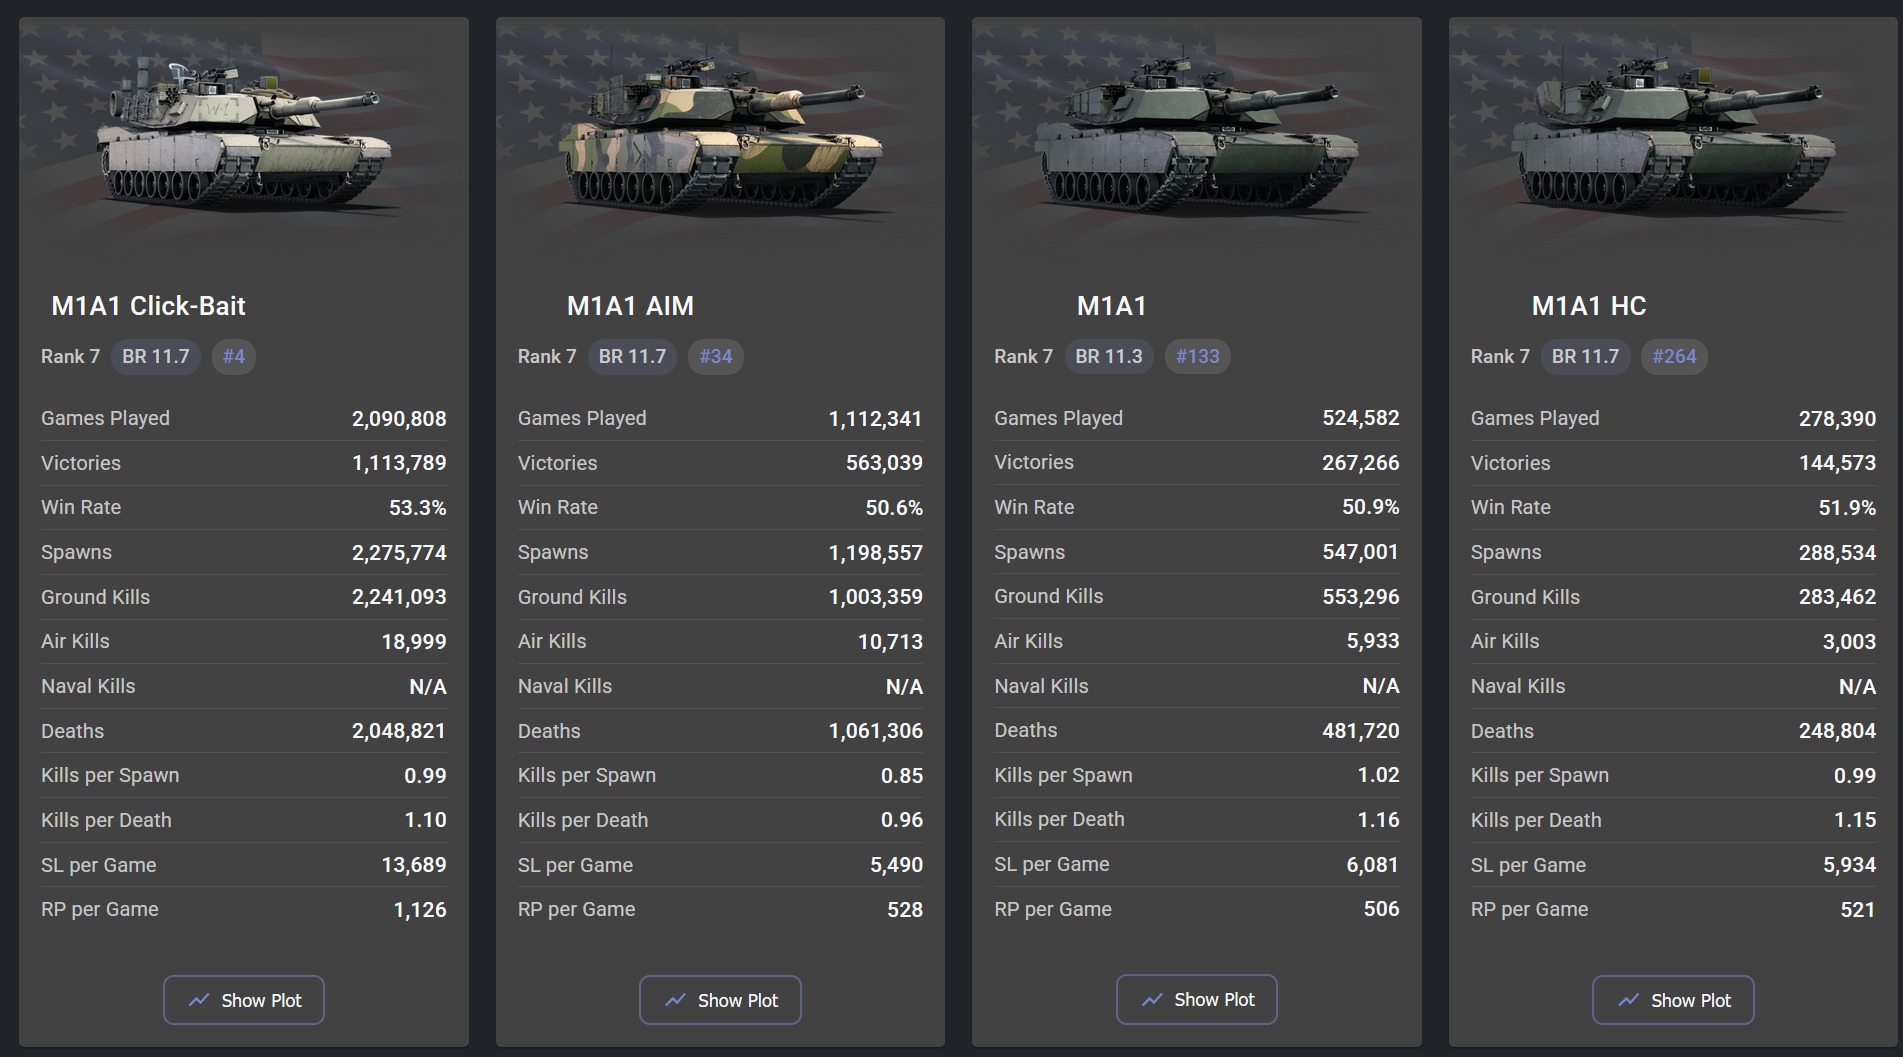Select the M1A1 AIM title

click(630, 306)
